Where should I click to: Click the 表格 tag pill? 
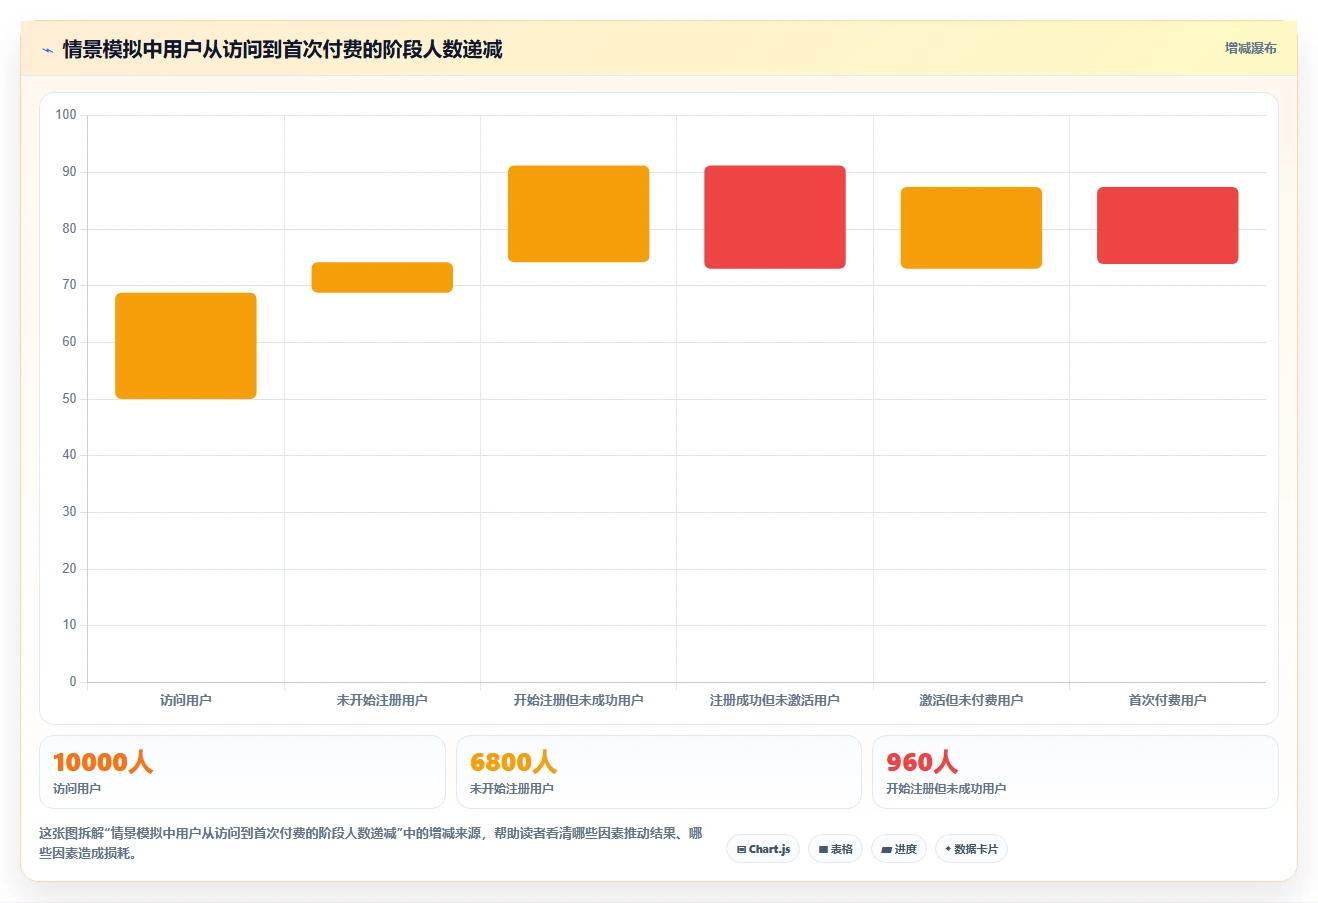coord(835,849)
